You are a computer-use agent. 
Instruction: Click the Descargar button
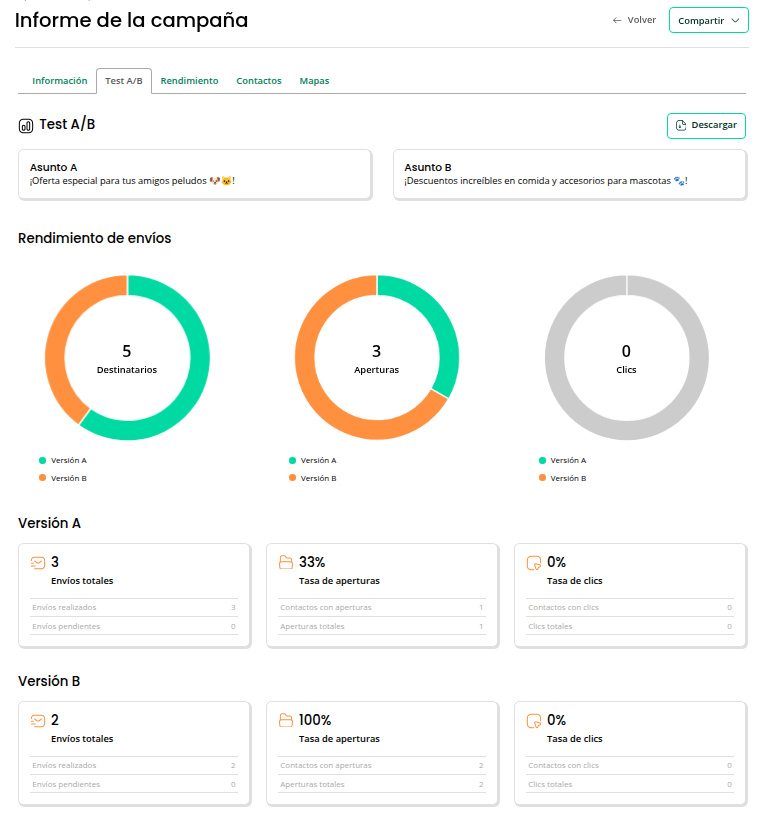point(706,125)
